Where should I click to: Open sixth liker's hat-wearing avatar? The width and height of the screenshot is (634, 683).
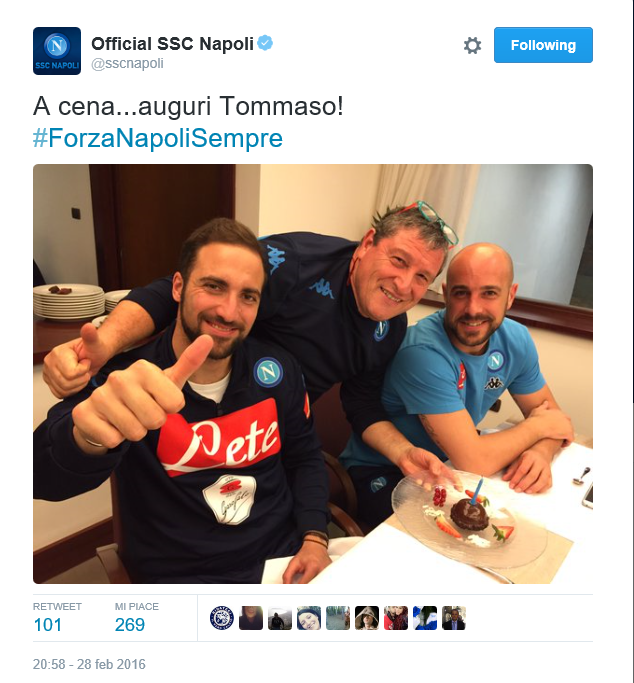click(x=367, y=618)
